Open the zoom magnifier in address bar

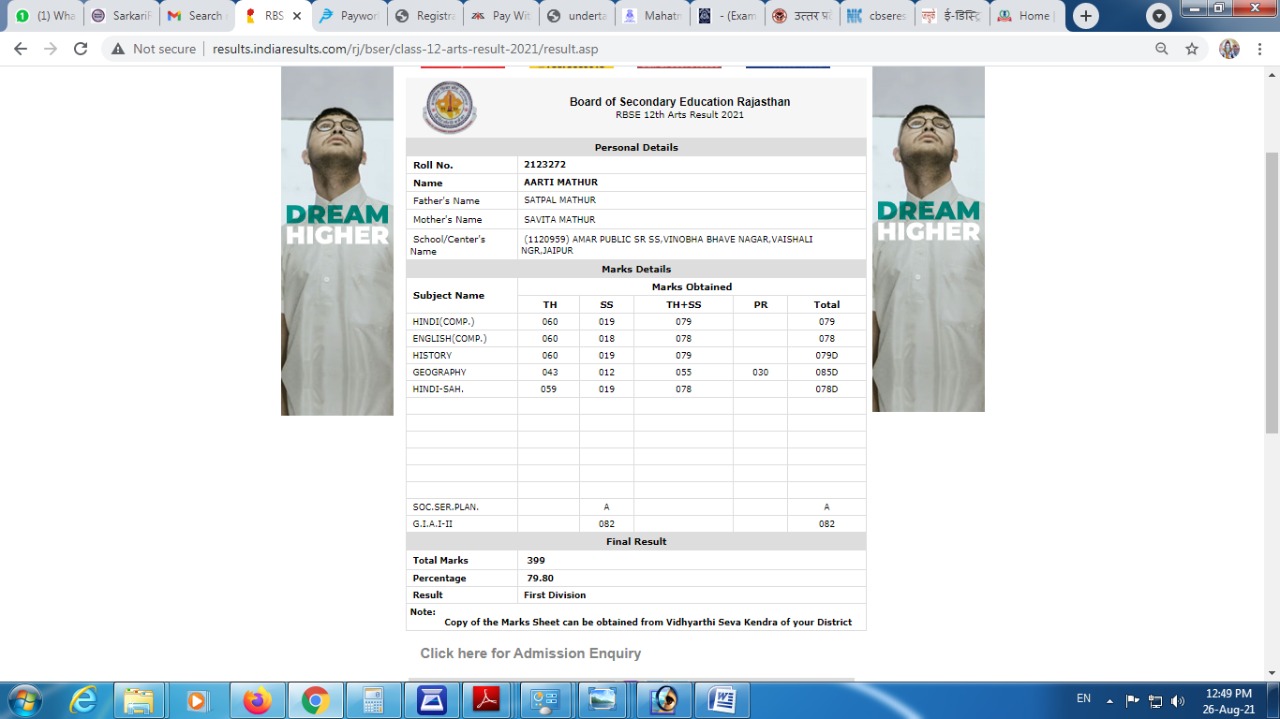pyautogui.click(x=1161, y=48)
